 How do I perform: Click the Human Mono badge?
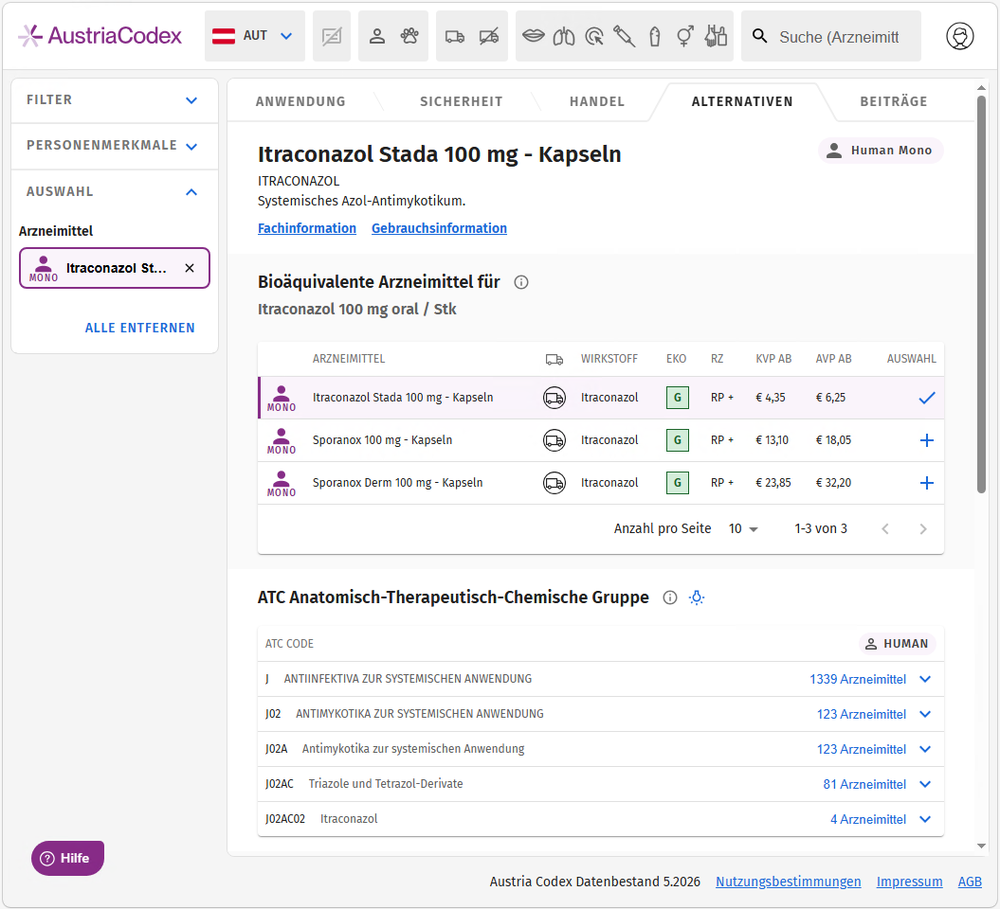[x=881, y=151]
